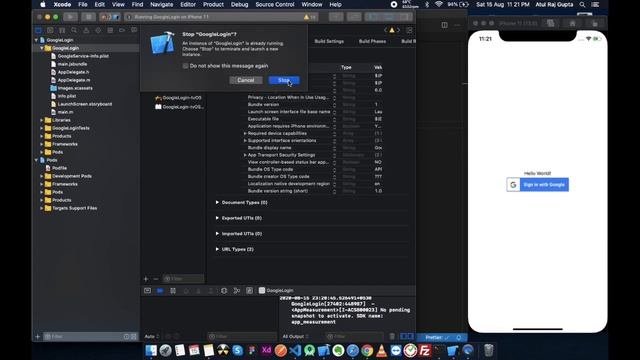The width and height of the screenshot is (640, 360).
Task: Open the Breakpoint navigator icon
Action: point(122,30)
